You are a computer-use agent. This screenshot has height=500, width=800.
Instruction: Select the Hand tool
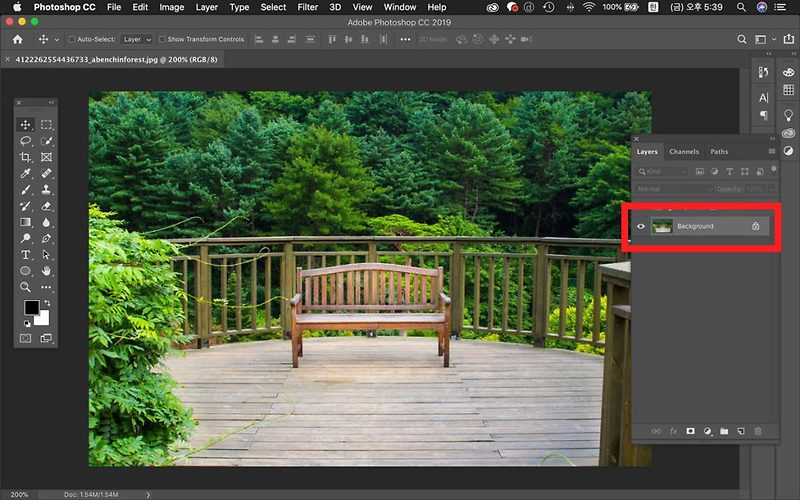tap(46, 271)
